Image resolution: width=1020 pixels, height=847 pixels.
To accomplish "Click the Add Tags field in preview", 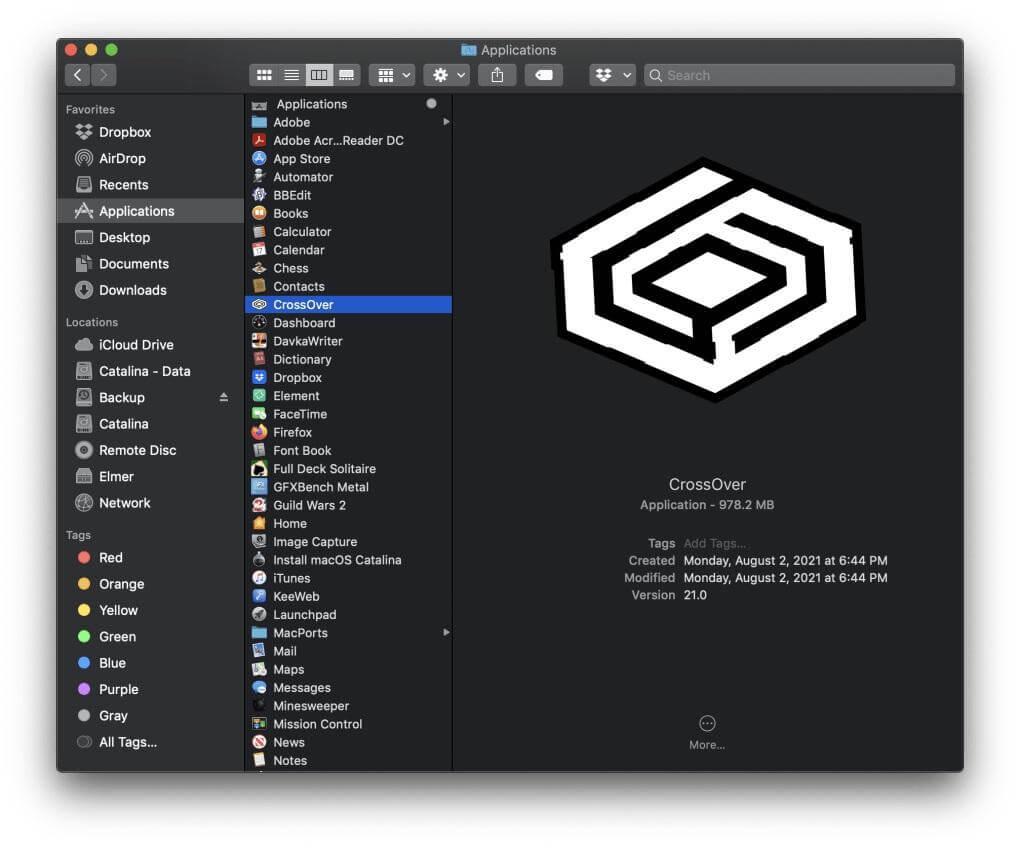I will click(714, 543).
